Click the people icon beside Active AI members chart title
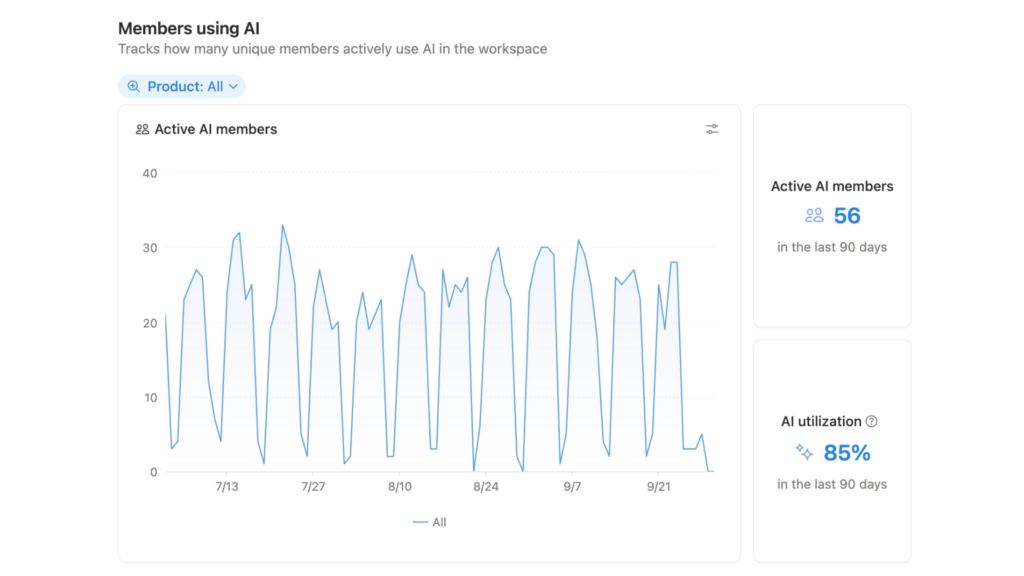The image size is (1024, 576). [142, 129]
